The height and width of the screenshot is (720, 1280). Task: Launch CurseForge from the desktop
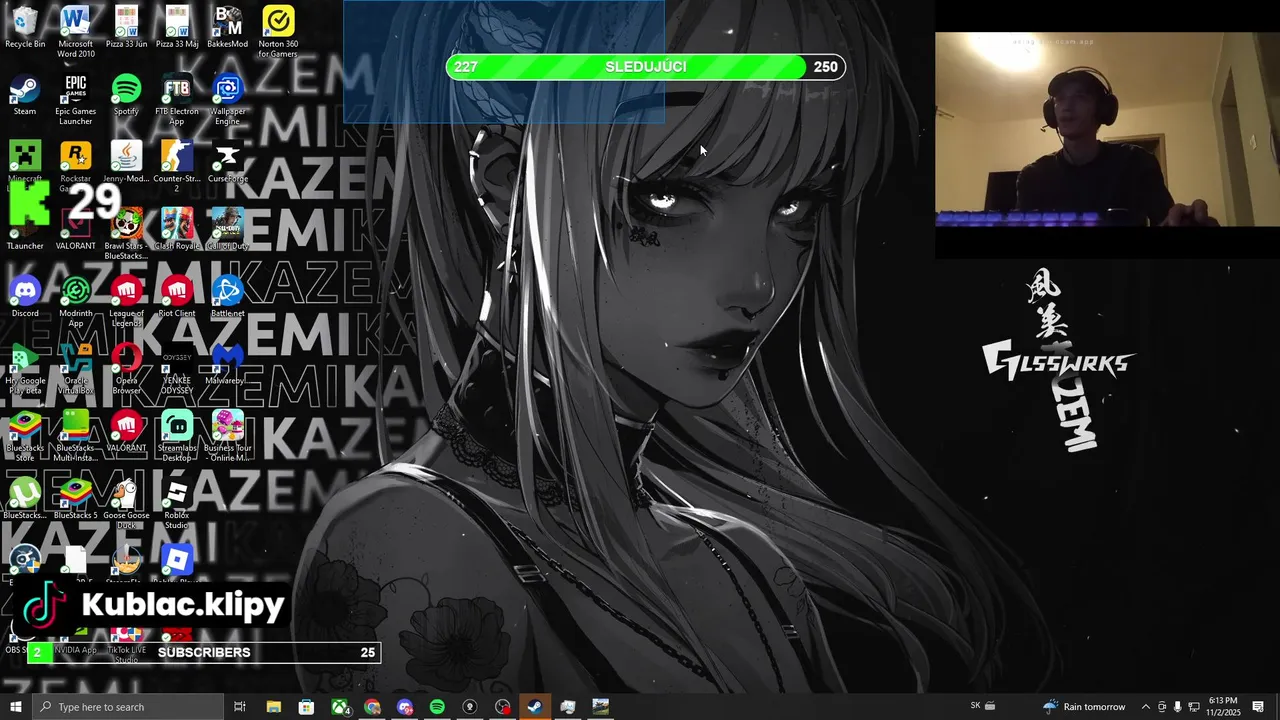click(x=228, y=161)
